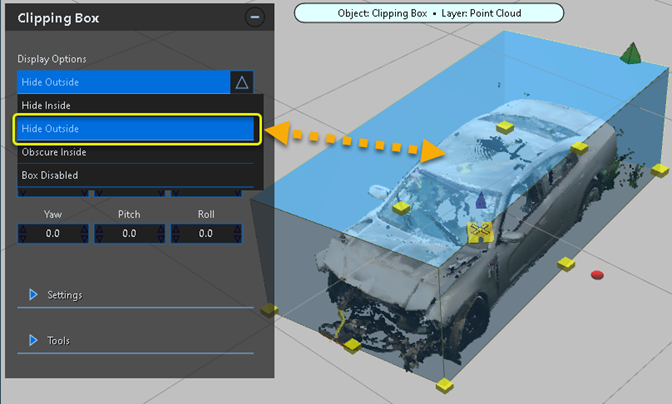672x404 pixels.
Task: Click yellow handle at bottom edge near bumper
Action: (x=352, y=346)
